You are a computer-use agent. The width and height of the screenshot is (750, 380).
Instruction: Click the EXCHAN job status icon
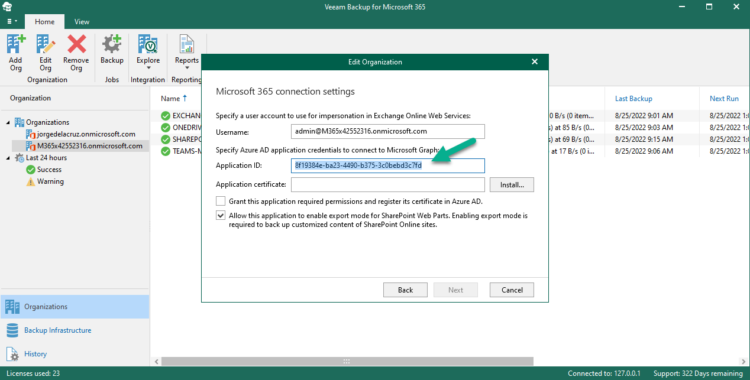point(165,116)
